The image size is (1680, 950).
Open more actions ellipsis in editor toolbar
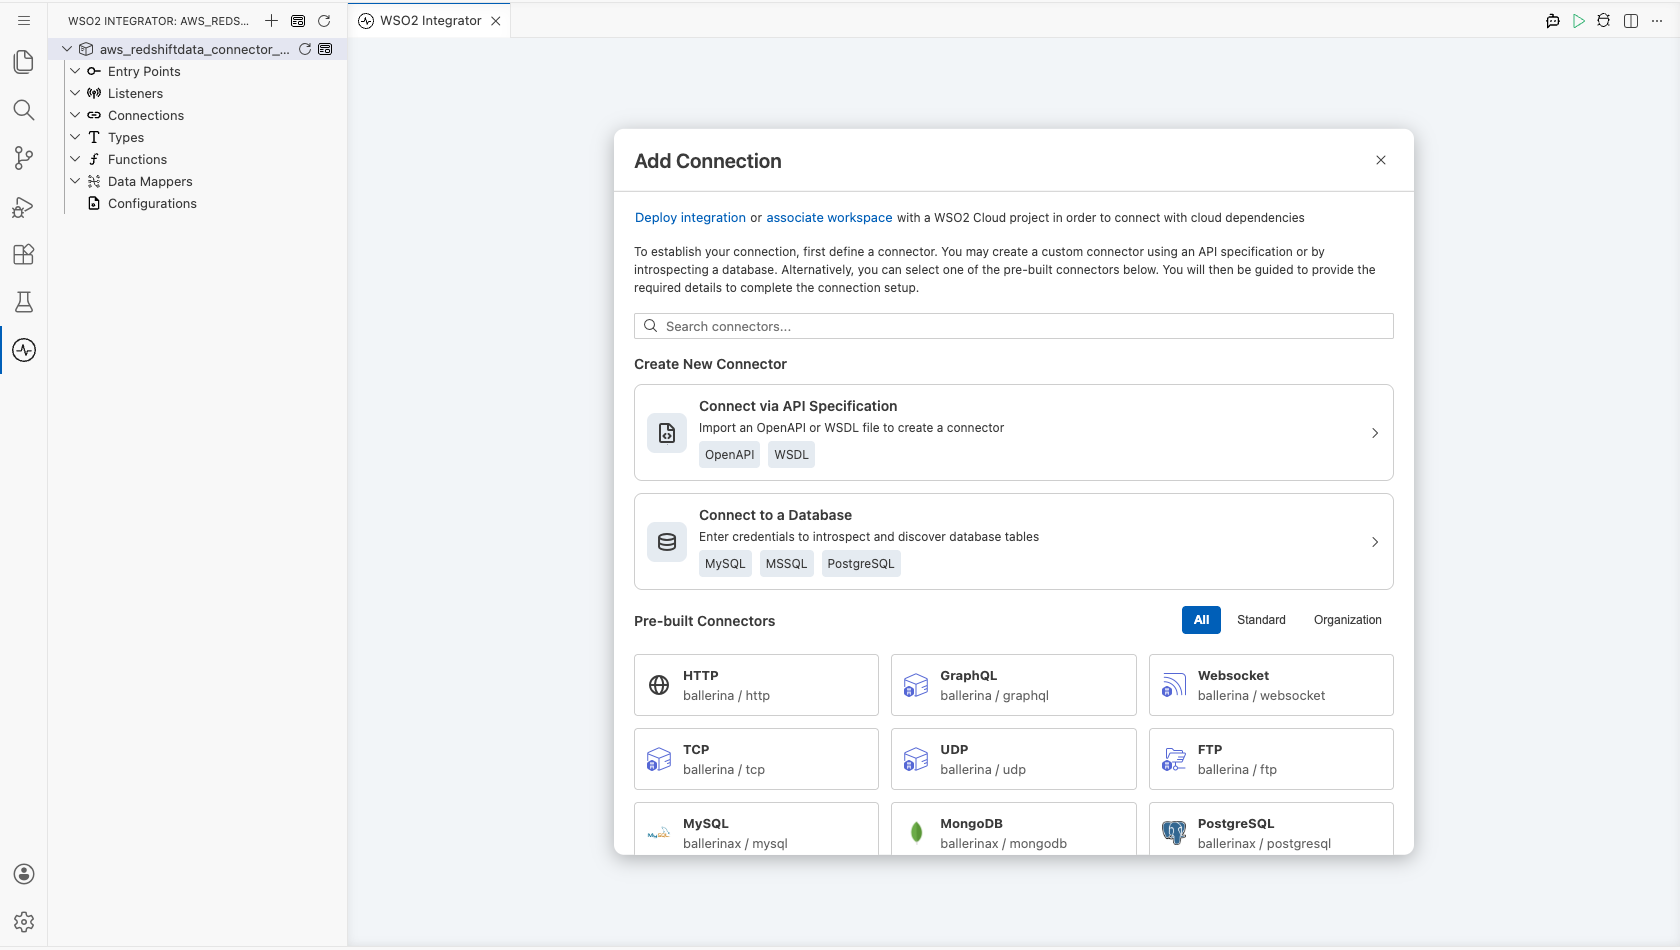pos(1657,20)
